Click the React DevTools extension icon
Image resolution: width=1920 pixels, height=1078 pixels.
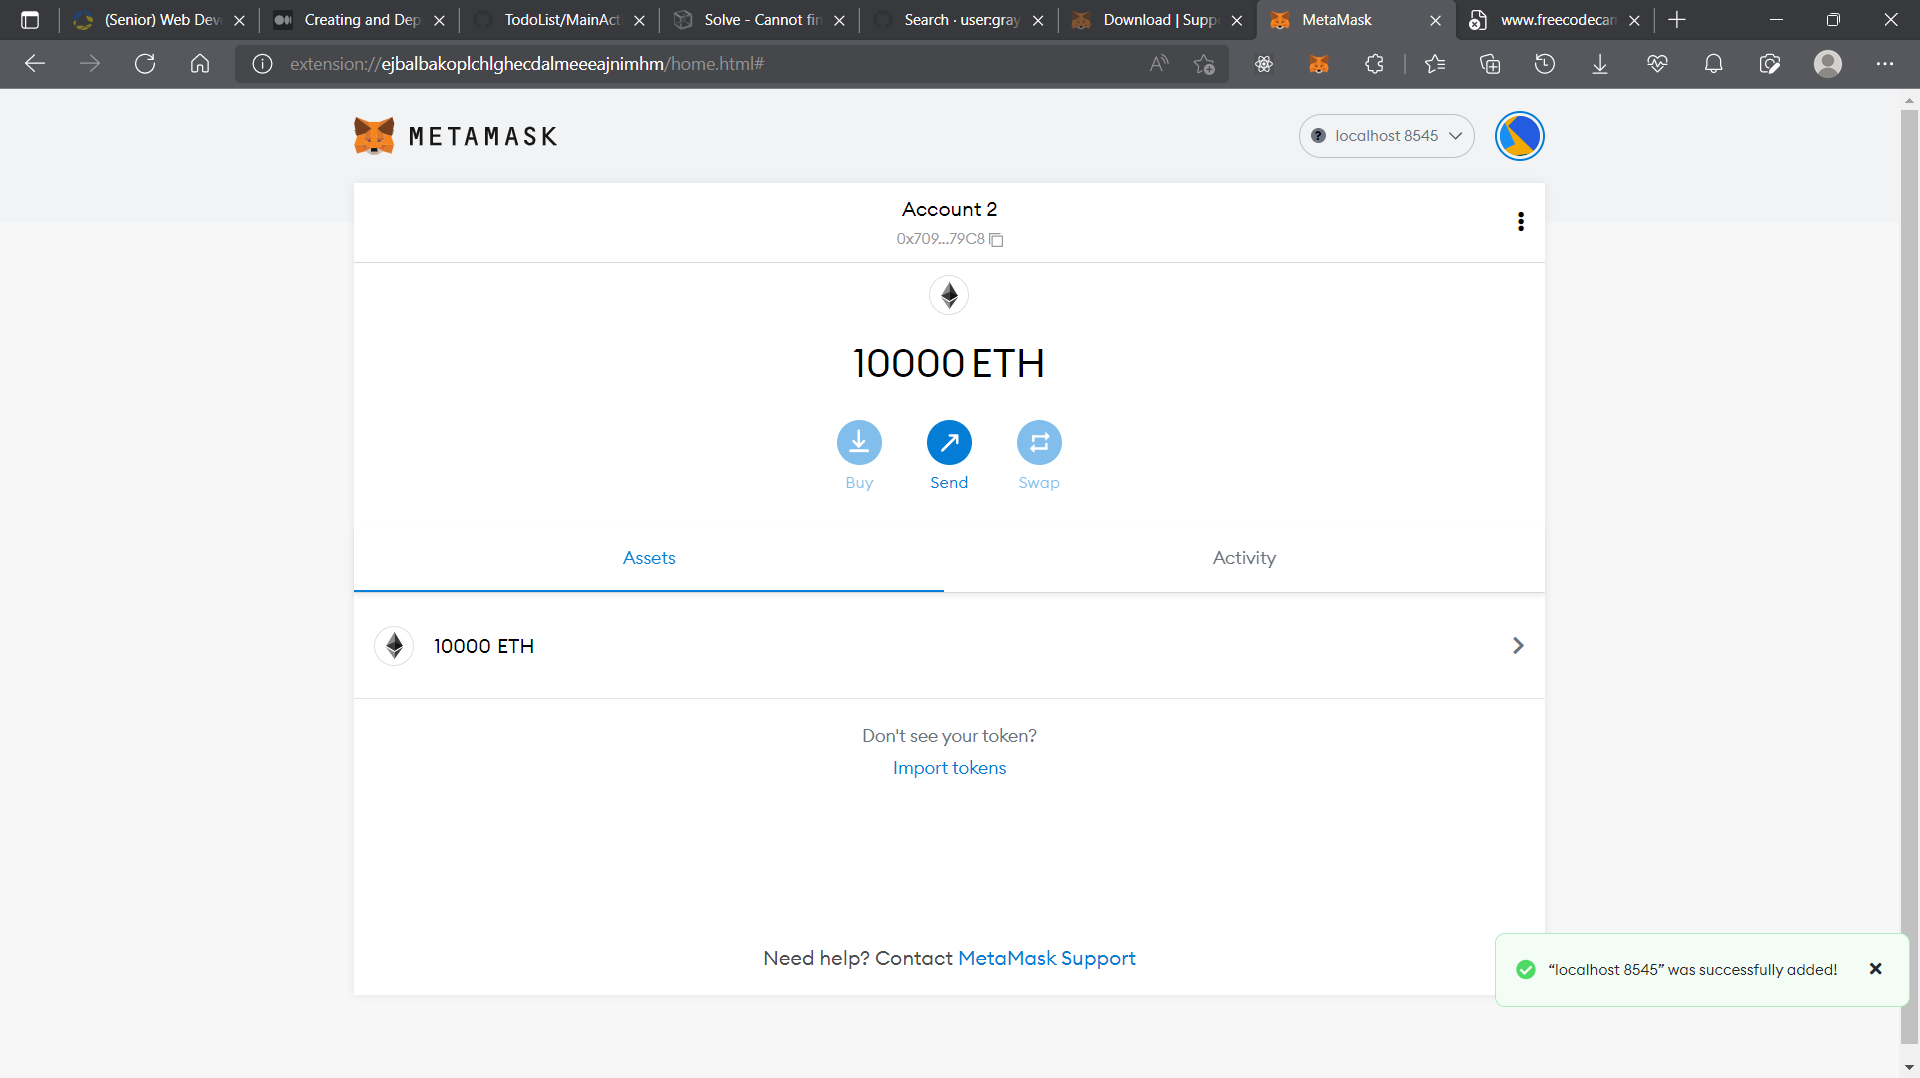point(1264,64)
